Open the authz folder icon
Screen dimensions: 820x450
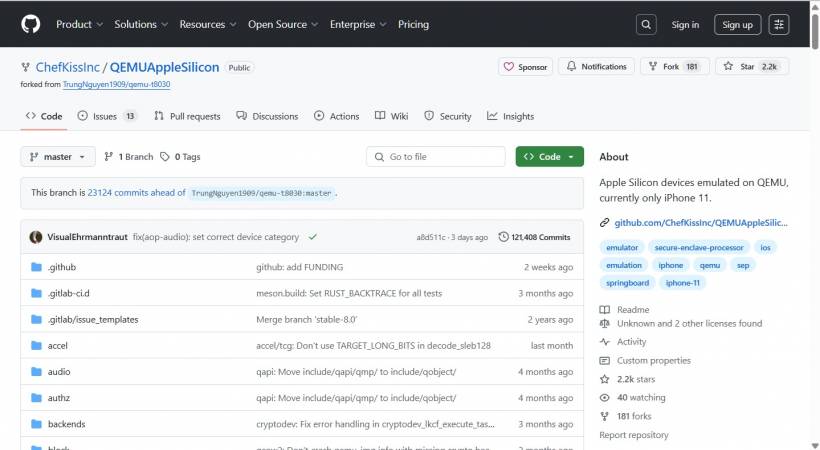point(36,398)
